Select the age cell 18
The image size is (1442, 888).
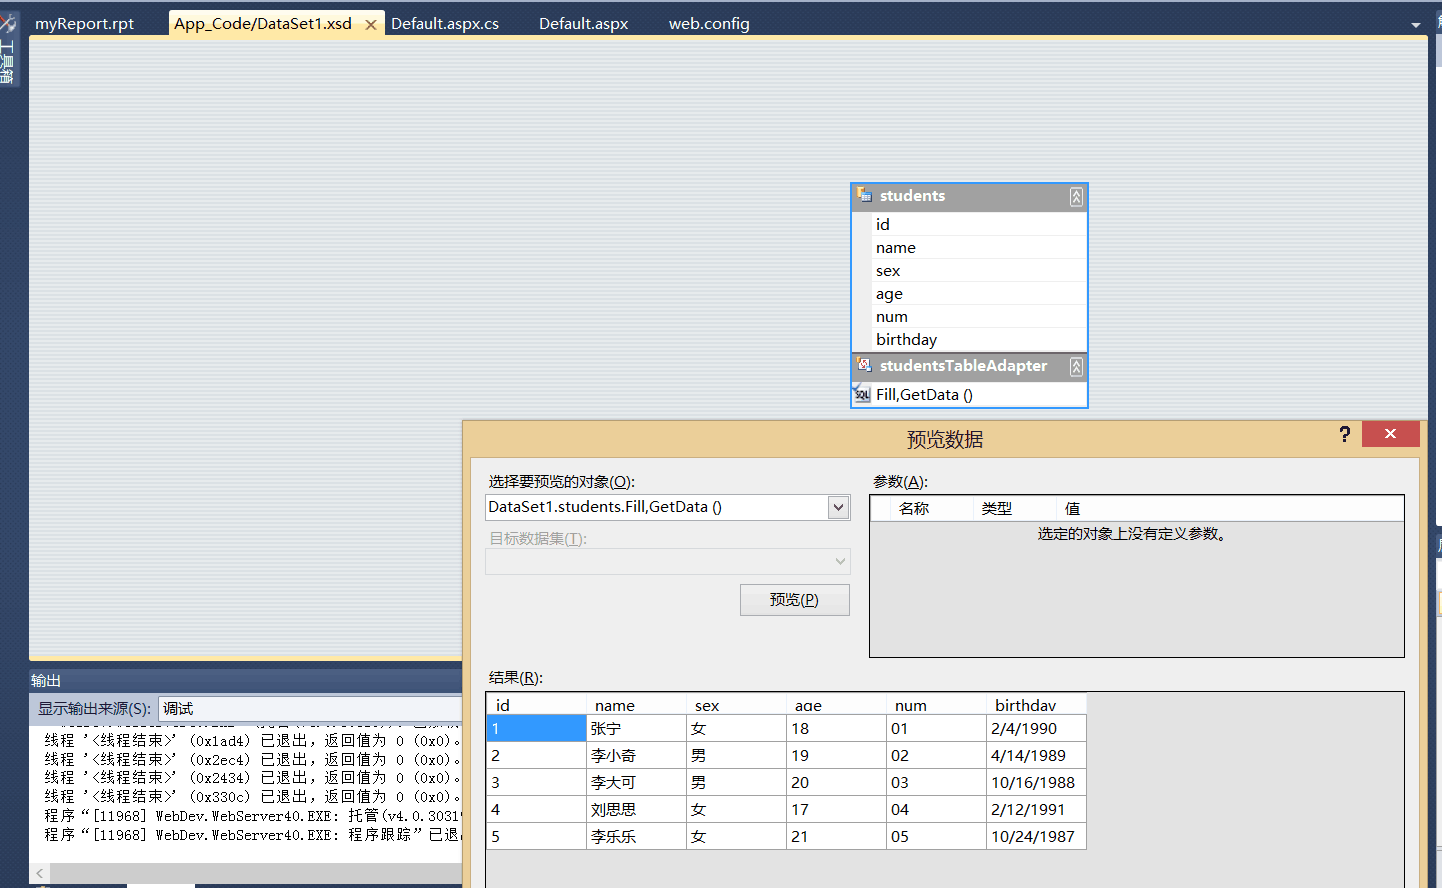point(837,728)
